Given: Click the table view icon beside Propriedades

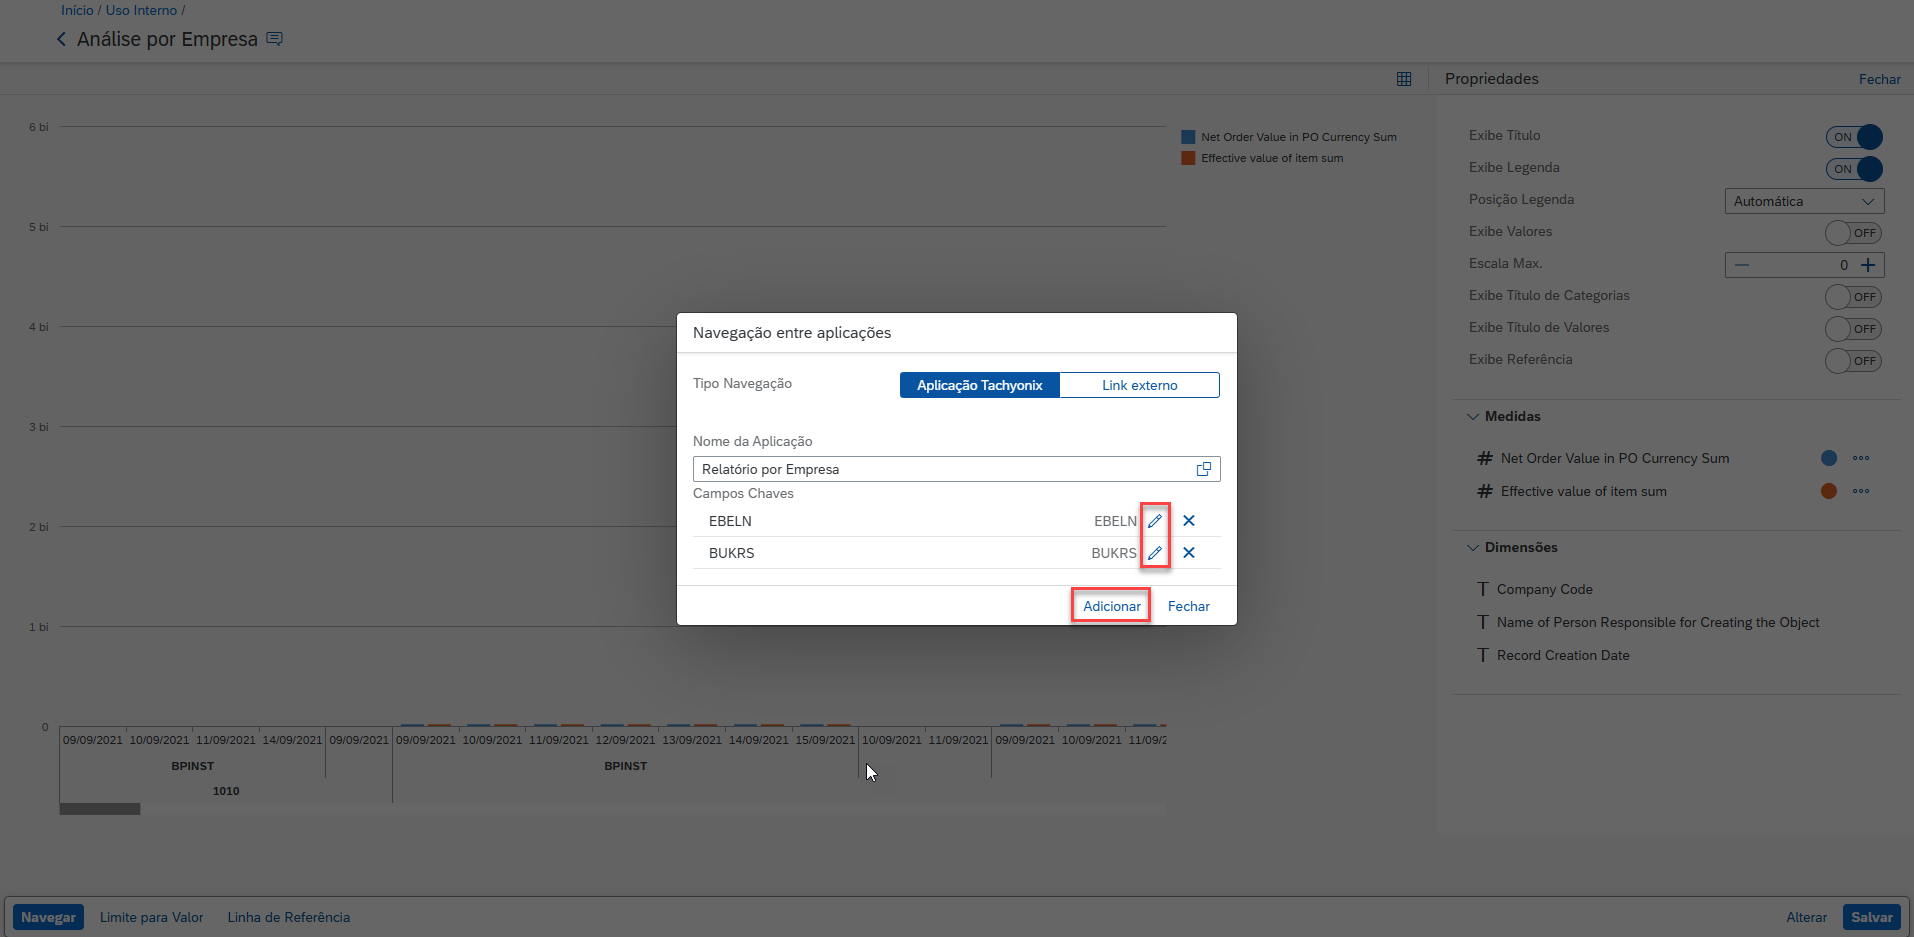Looking at the screenshot, I should tap(1404, 79).
